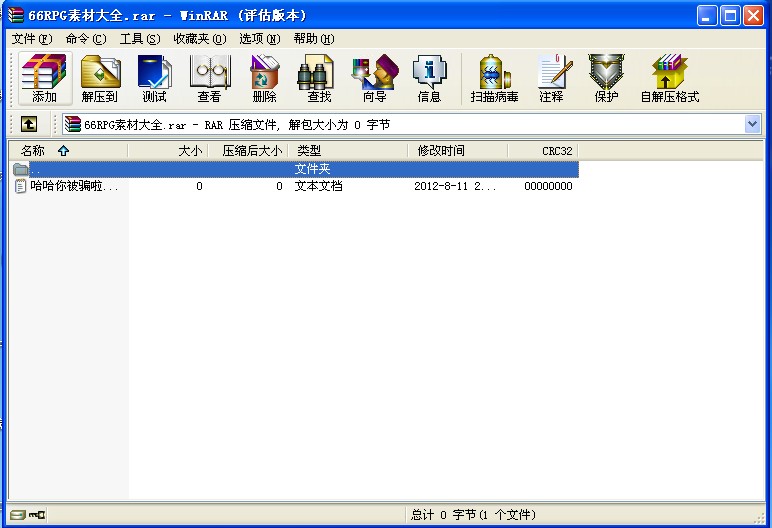Click the key password icon in status bar
The height and width of the screenshot is (528, 772).
pyautogui.click(x=37, y=515)
